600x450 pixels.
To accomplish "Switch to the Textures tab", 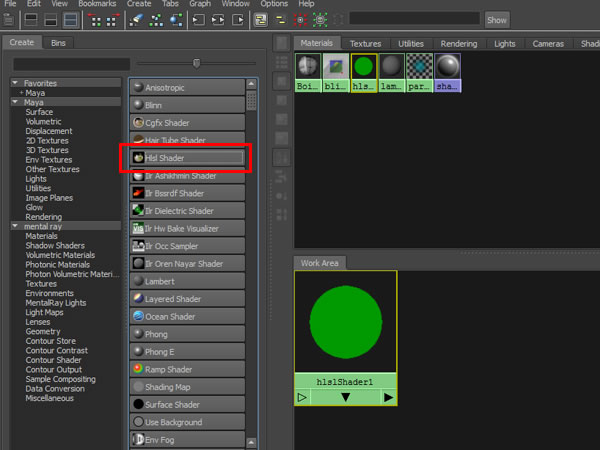I will pyautogui.click(x=365, y=44).
